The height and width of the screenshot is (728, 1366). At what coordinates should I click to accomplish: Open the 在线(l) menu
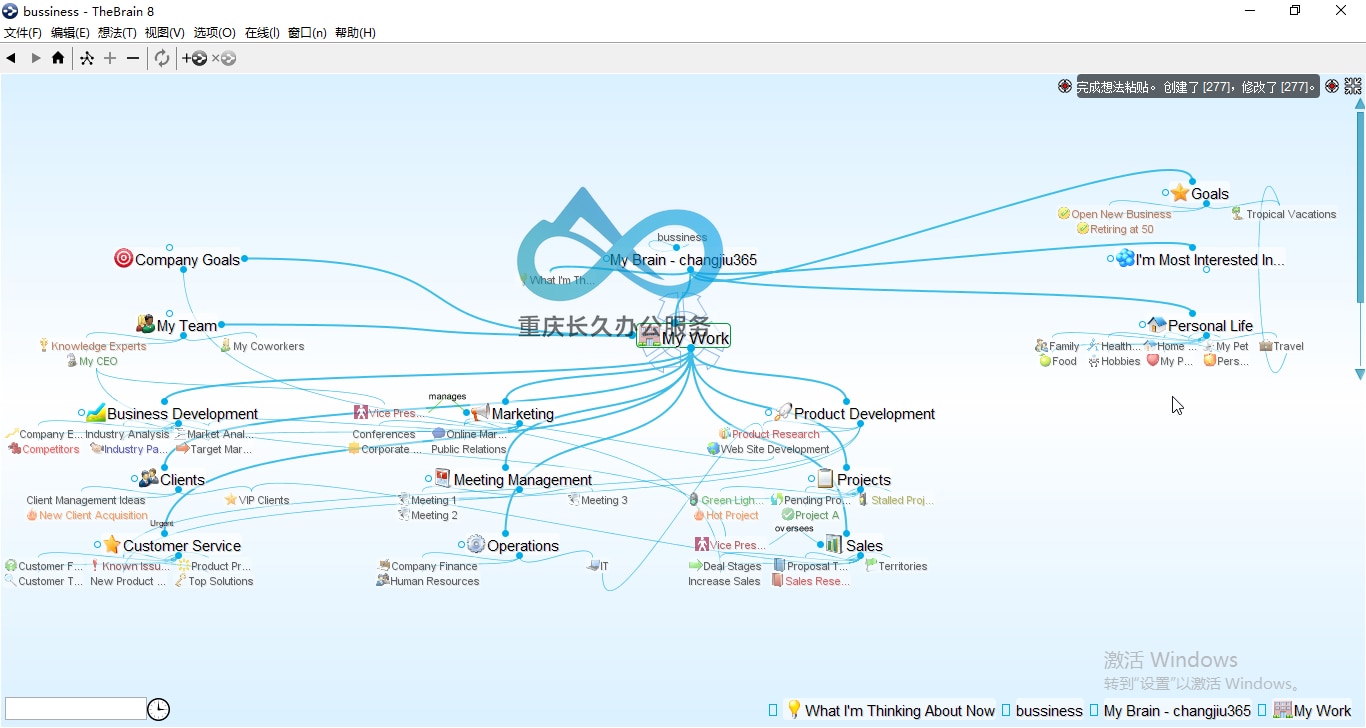point(262,33)
